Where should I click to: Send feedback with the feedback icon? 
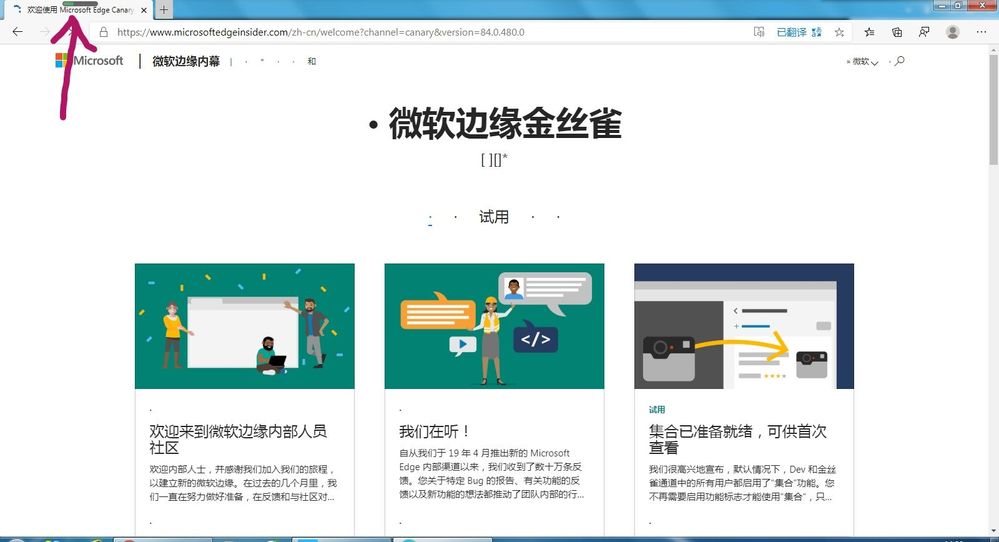tap(924, 32)
